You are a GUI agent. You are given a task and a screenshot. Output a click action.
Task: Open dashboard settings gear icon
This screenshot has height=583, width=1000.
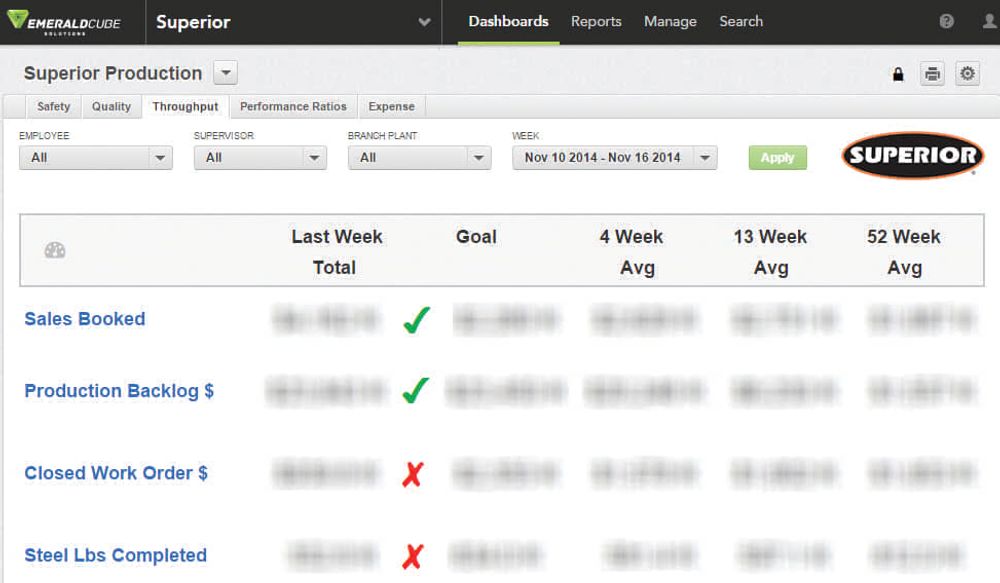967,74
